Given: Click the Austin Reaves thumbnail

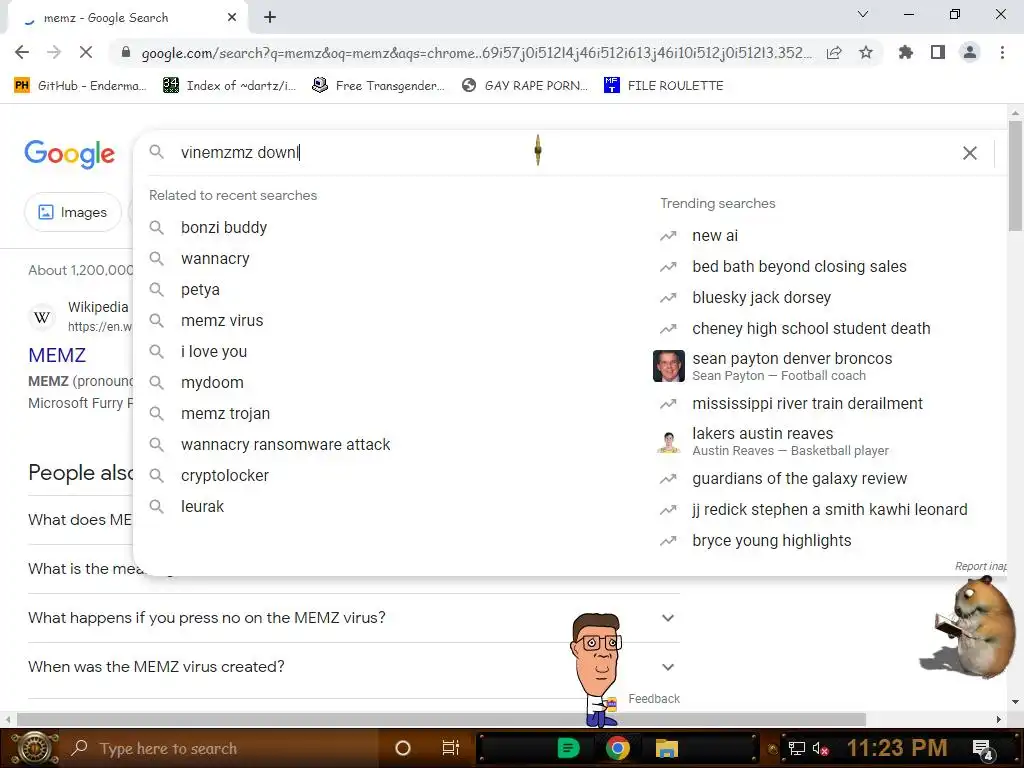Looking at the screenshot, I should click(x=669, y=441).
